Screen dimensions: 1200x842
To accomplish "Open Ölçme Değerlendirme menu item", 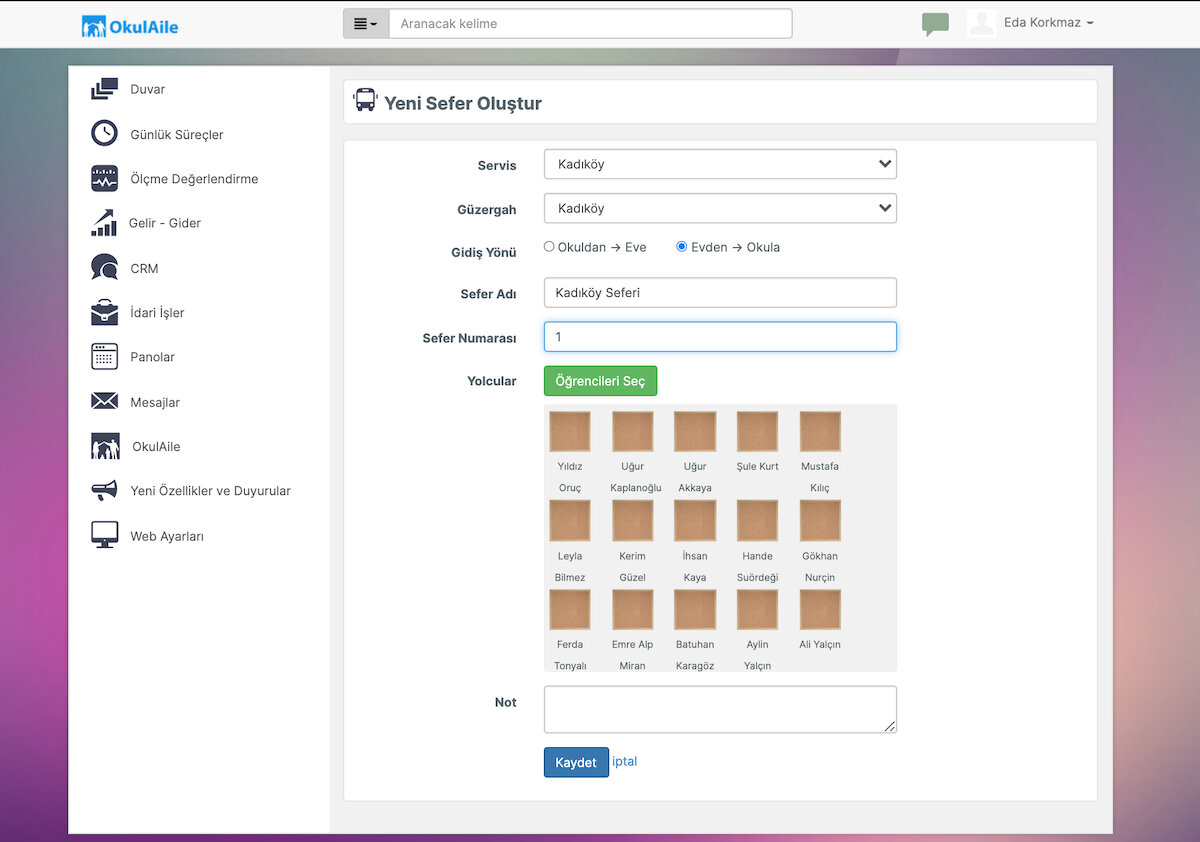I will pyautogui.click(x=194, y=179).
